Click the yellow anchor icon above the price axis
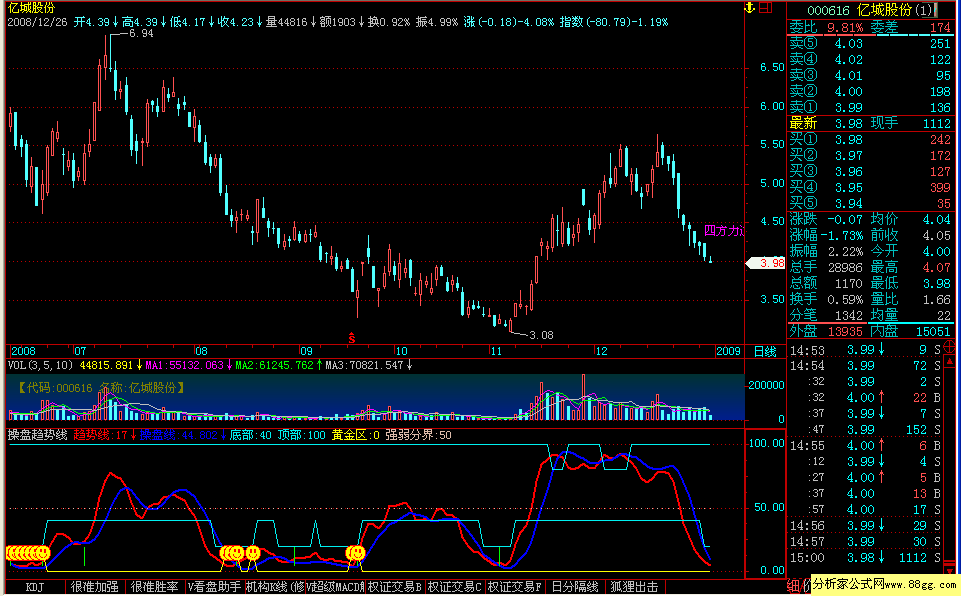The height and width of the screenshot is (596, 961). 749,8
